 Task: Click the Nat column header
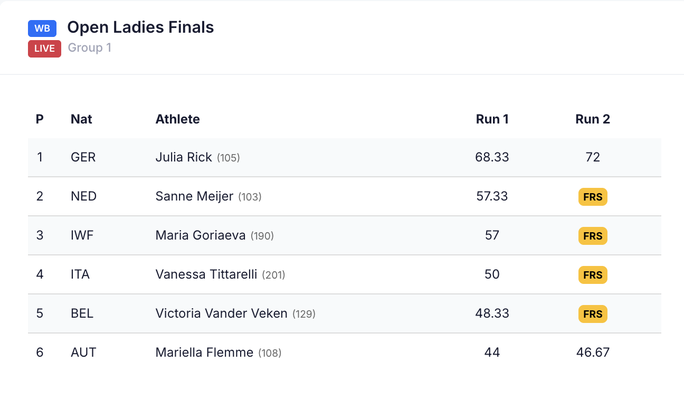click(x=81, y=119)
